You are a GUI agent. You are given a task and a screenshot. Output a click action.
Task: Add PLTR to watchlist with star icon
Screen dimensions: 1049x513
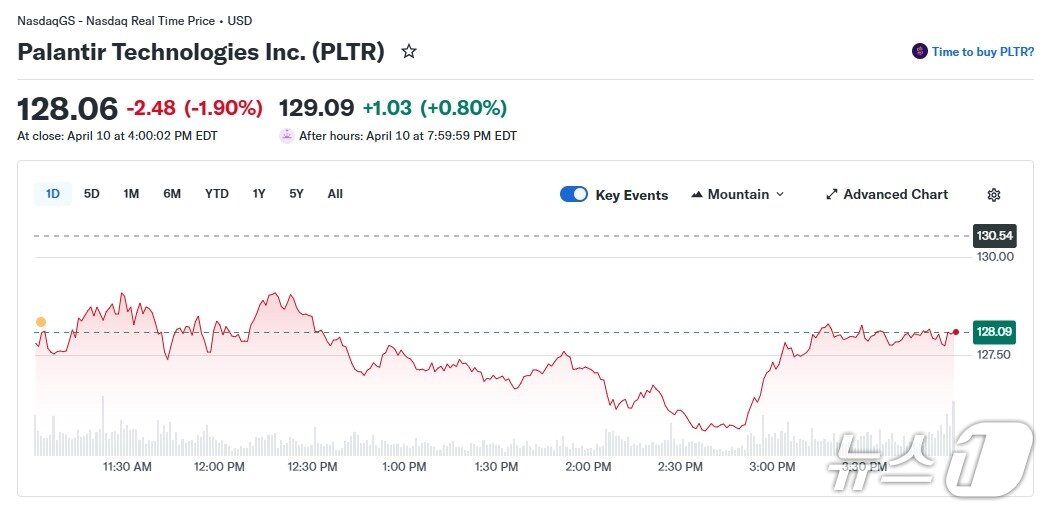[408, 52]
